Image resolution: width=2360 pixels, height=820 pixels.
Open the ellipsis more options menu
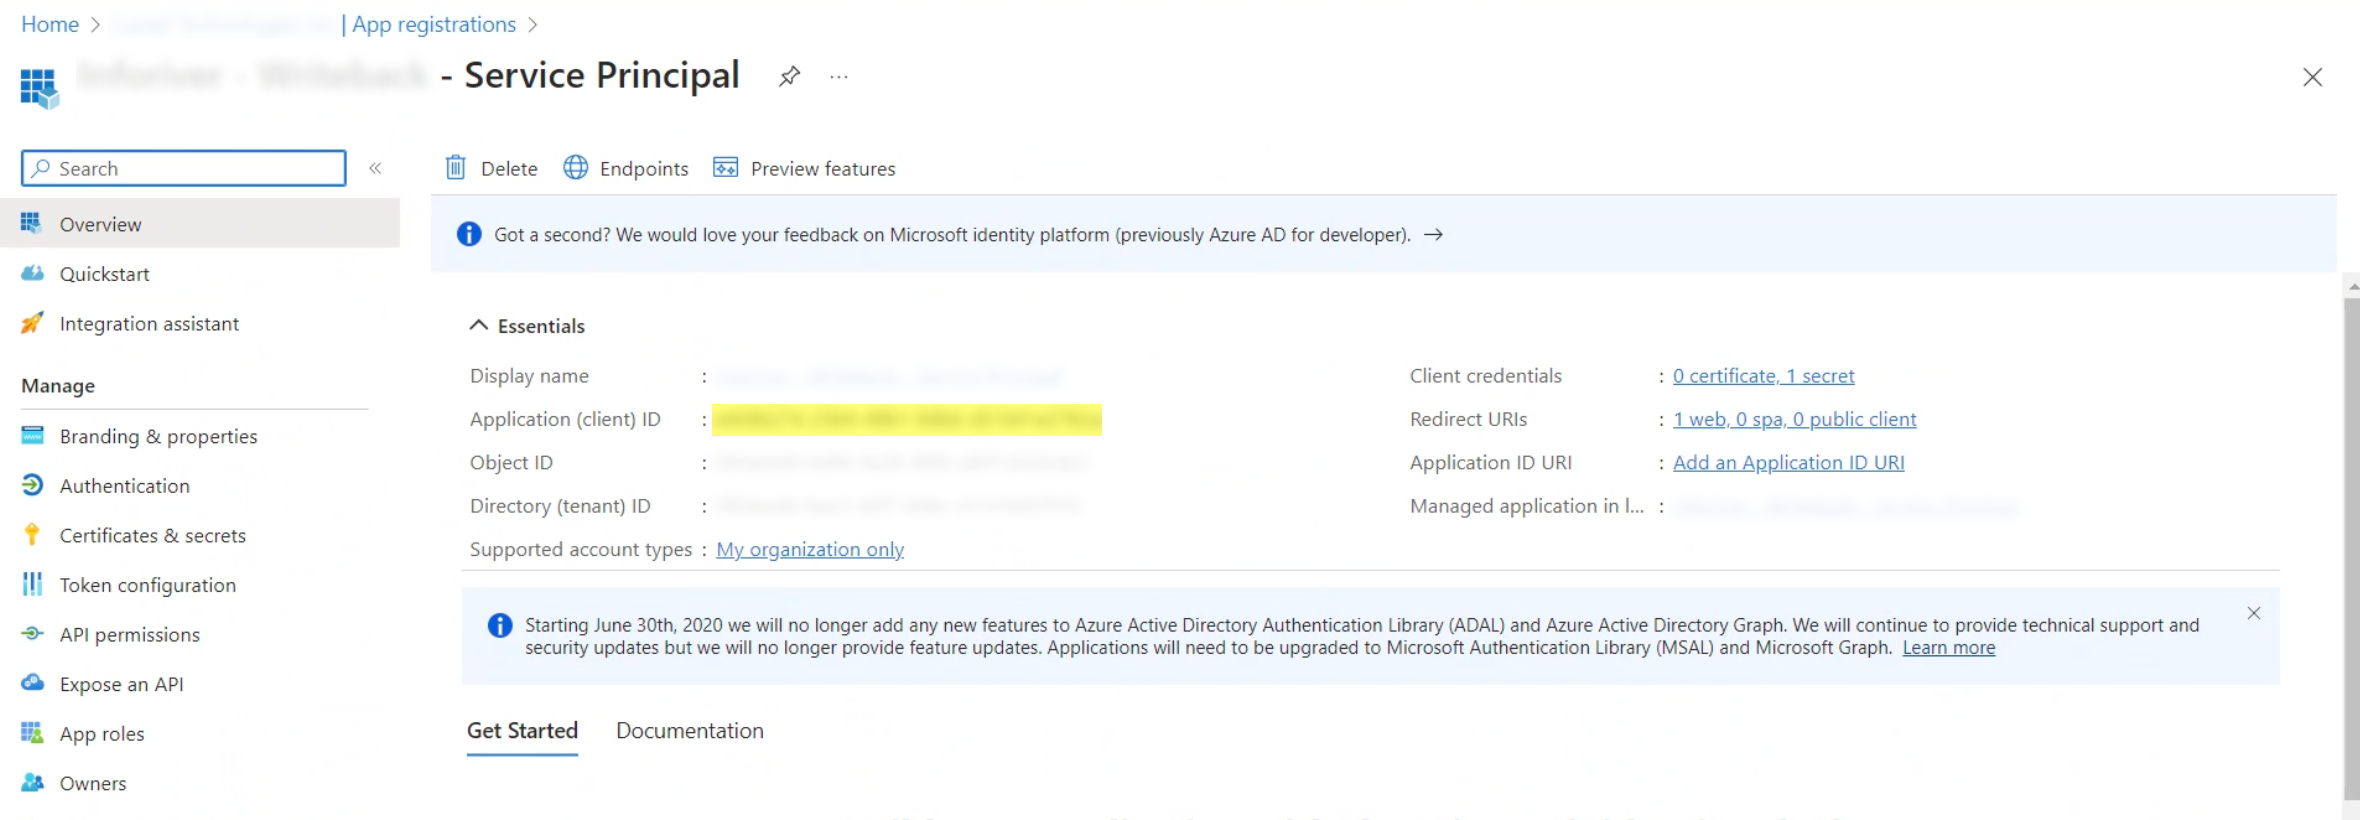pos(839,77)
